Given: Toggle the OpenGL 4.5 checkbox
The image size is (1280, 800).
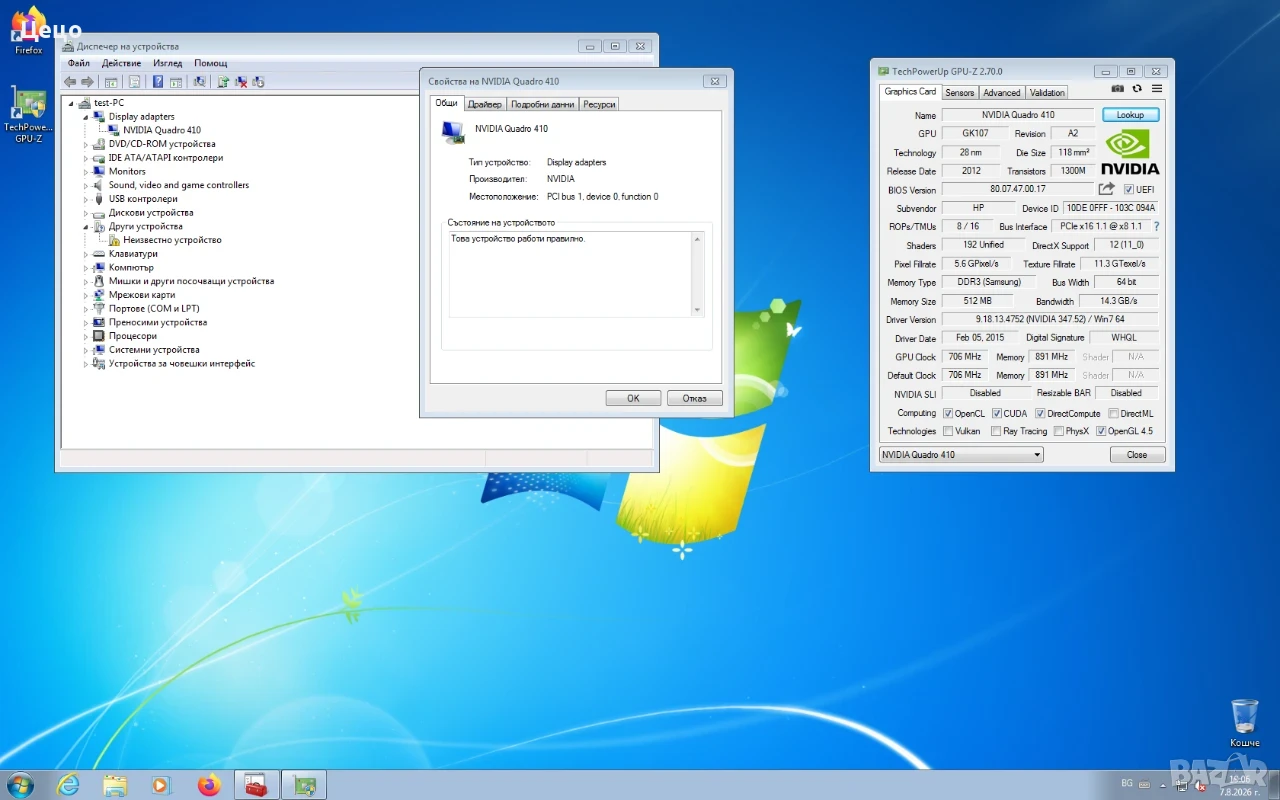Looking at the screenshot, I should (x=1101, y=432).
